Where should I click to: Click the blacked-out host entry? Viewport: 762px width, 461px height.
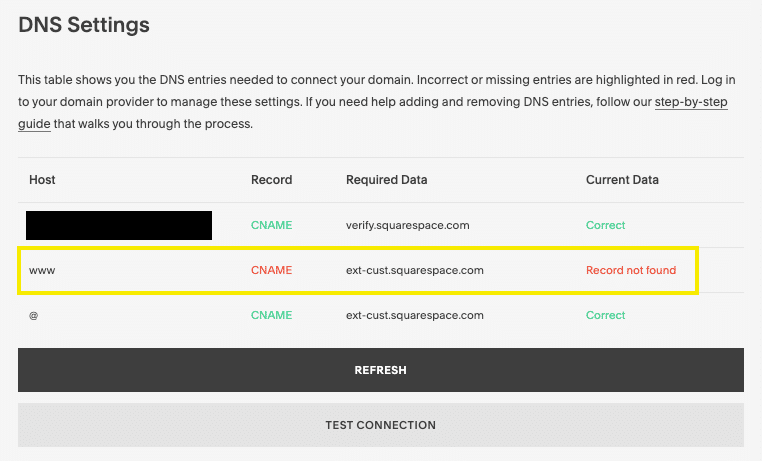click(x=119, y=225)
